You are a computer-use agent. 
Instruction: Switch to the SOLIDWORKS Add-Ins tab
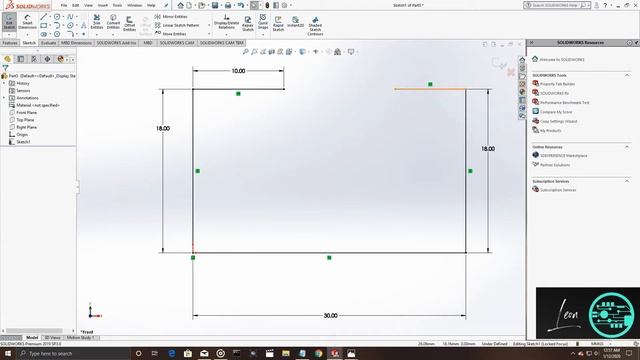coord(116,43)
